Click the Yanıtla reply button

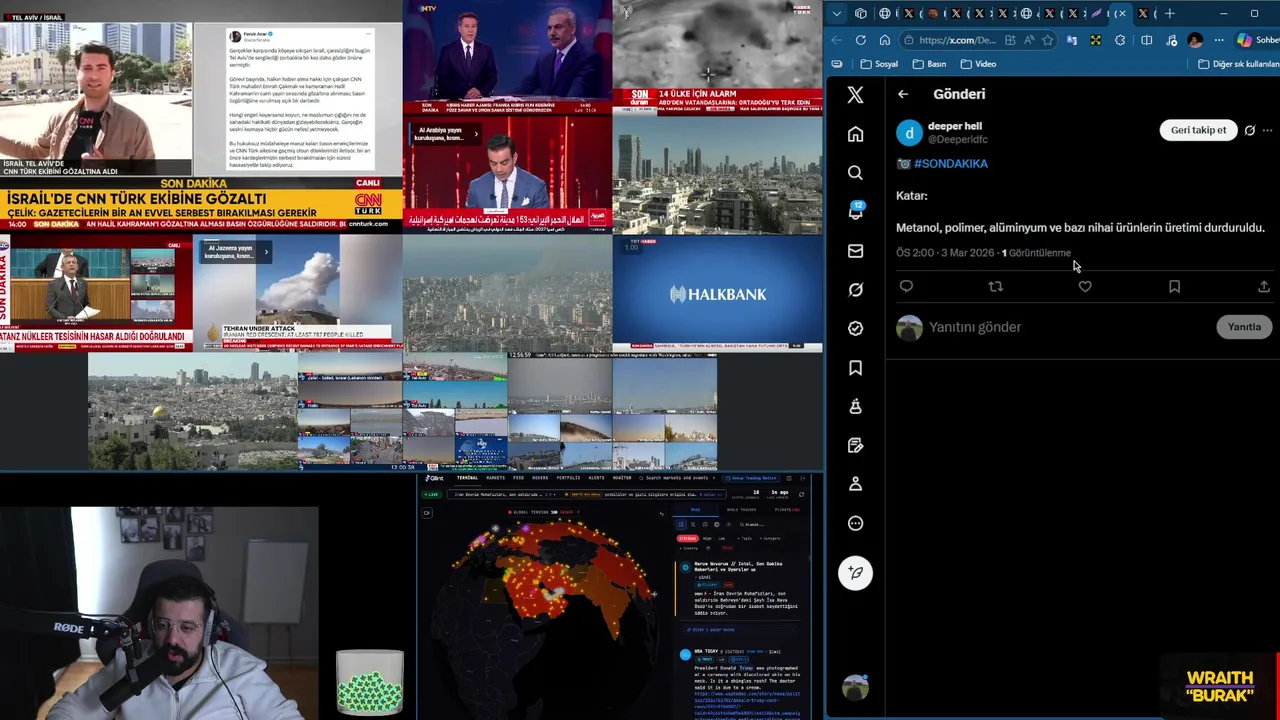click(x=1244, y=327)
